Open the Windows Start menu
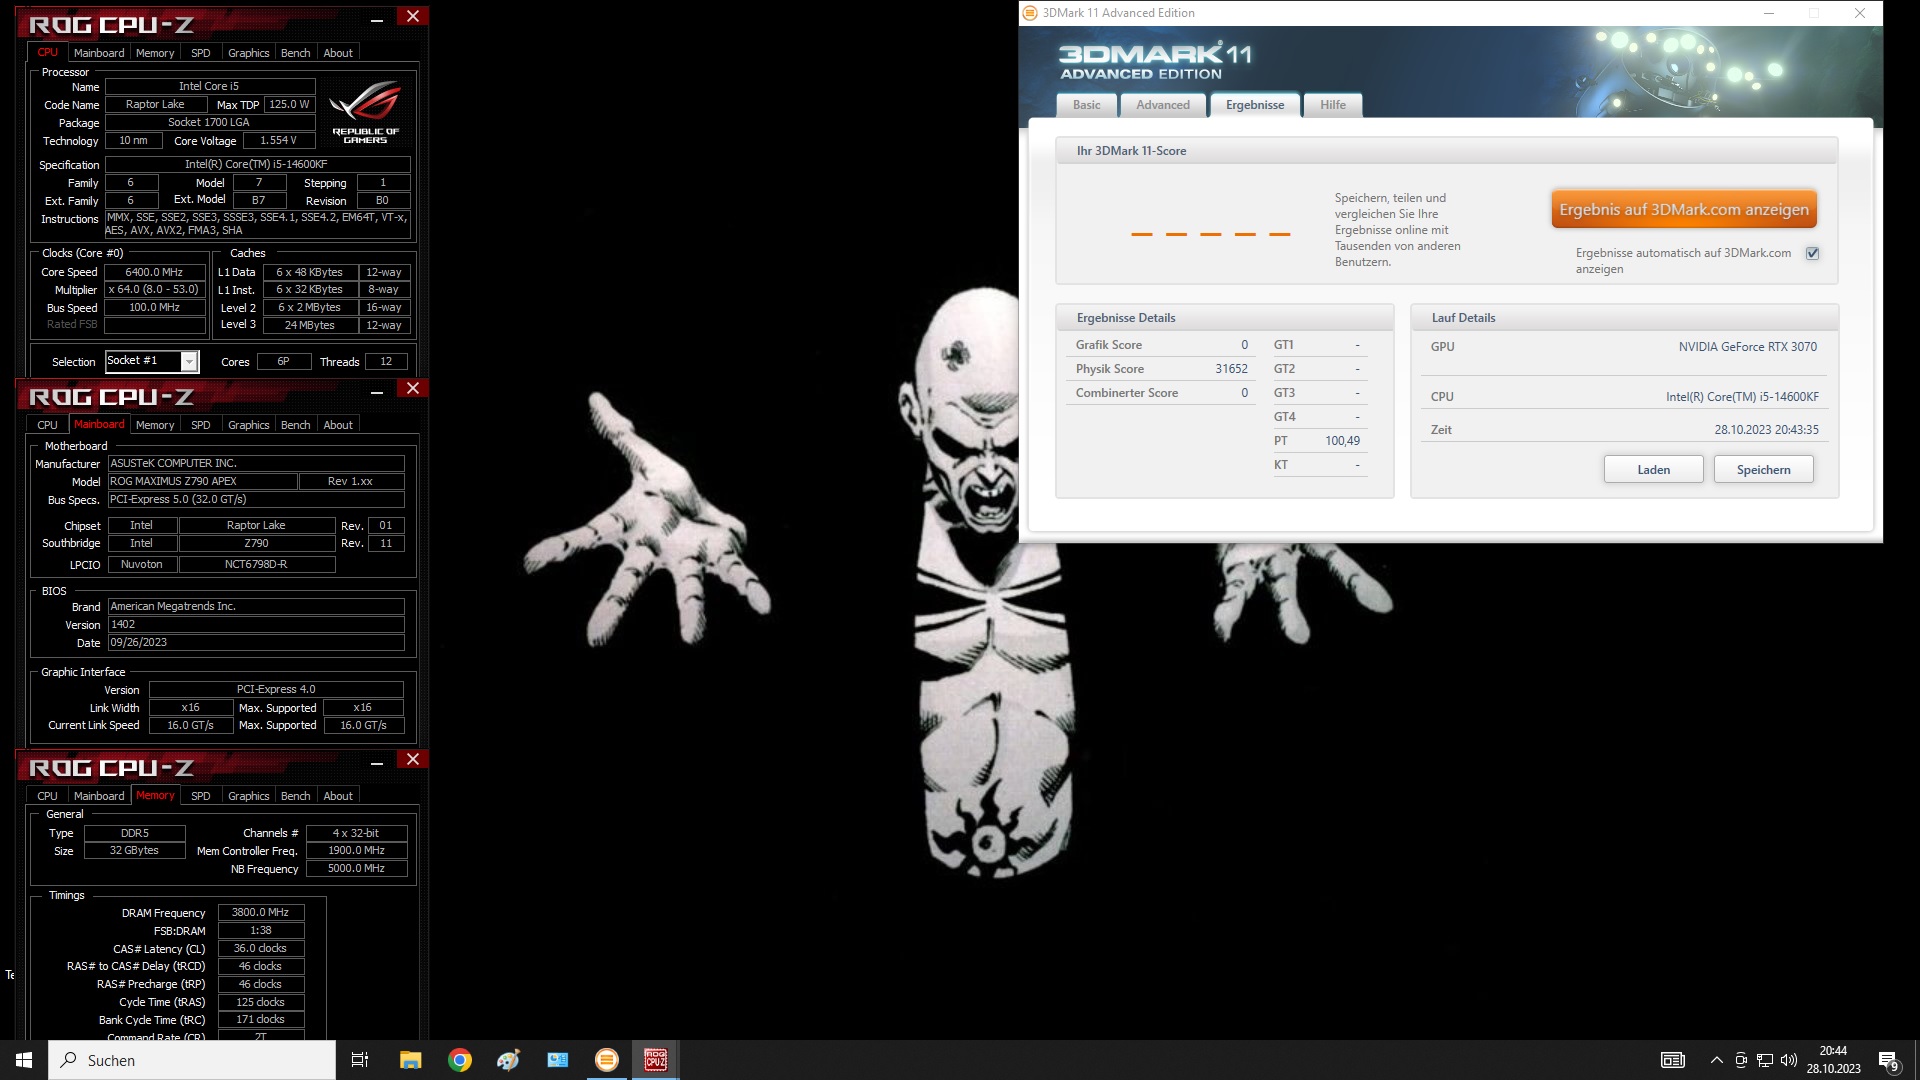 click(x=24, y=1060)
